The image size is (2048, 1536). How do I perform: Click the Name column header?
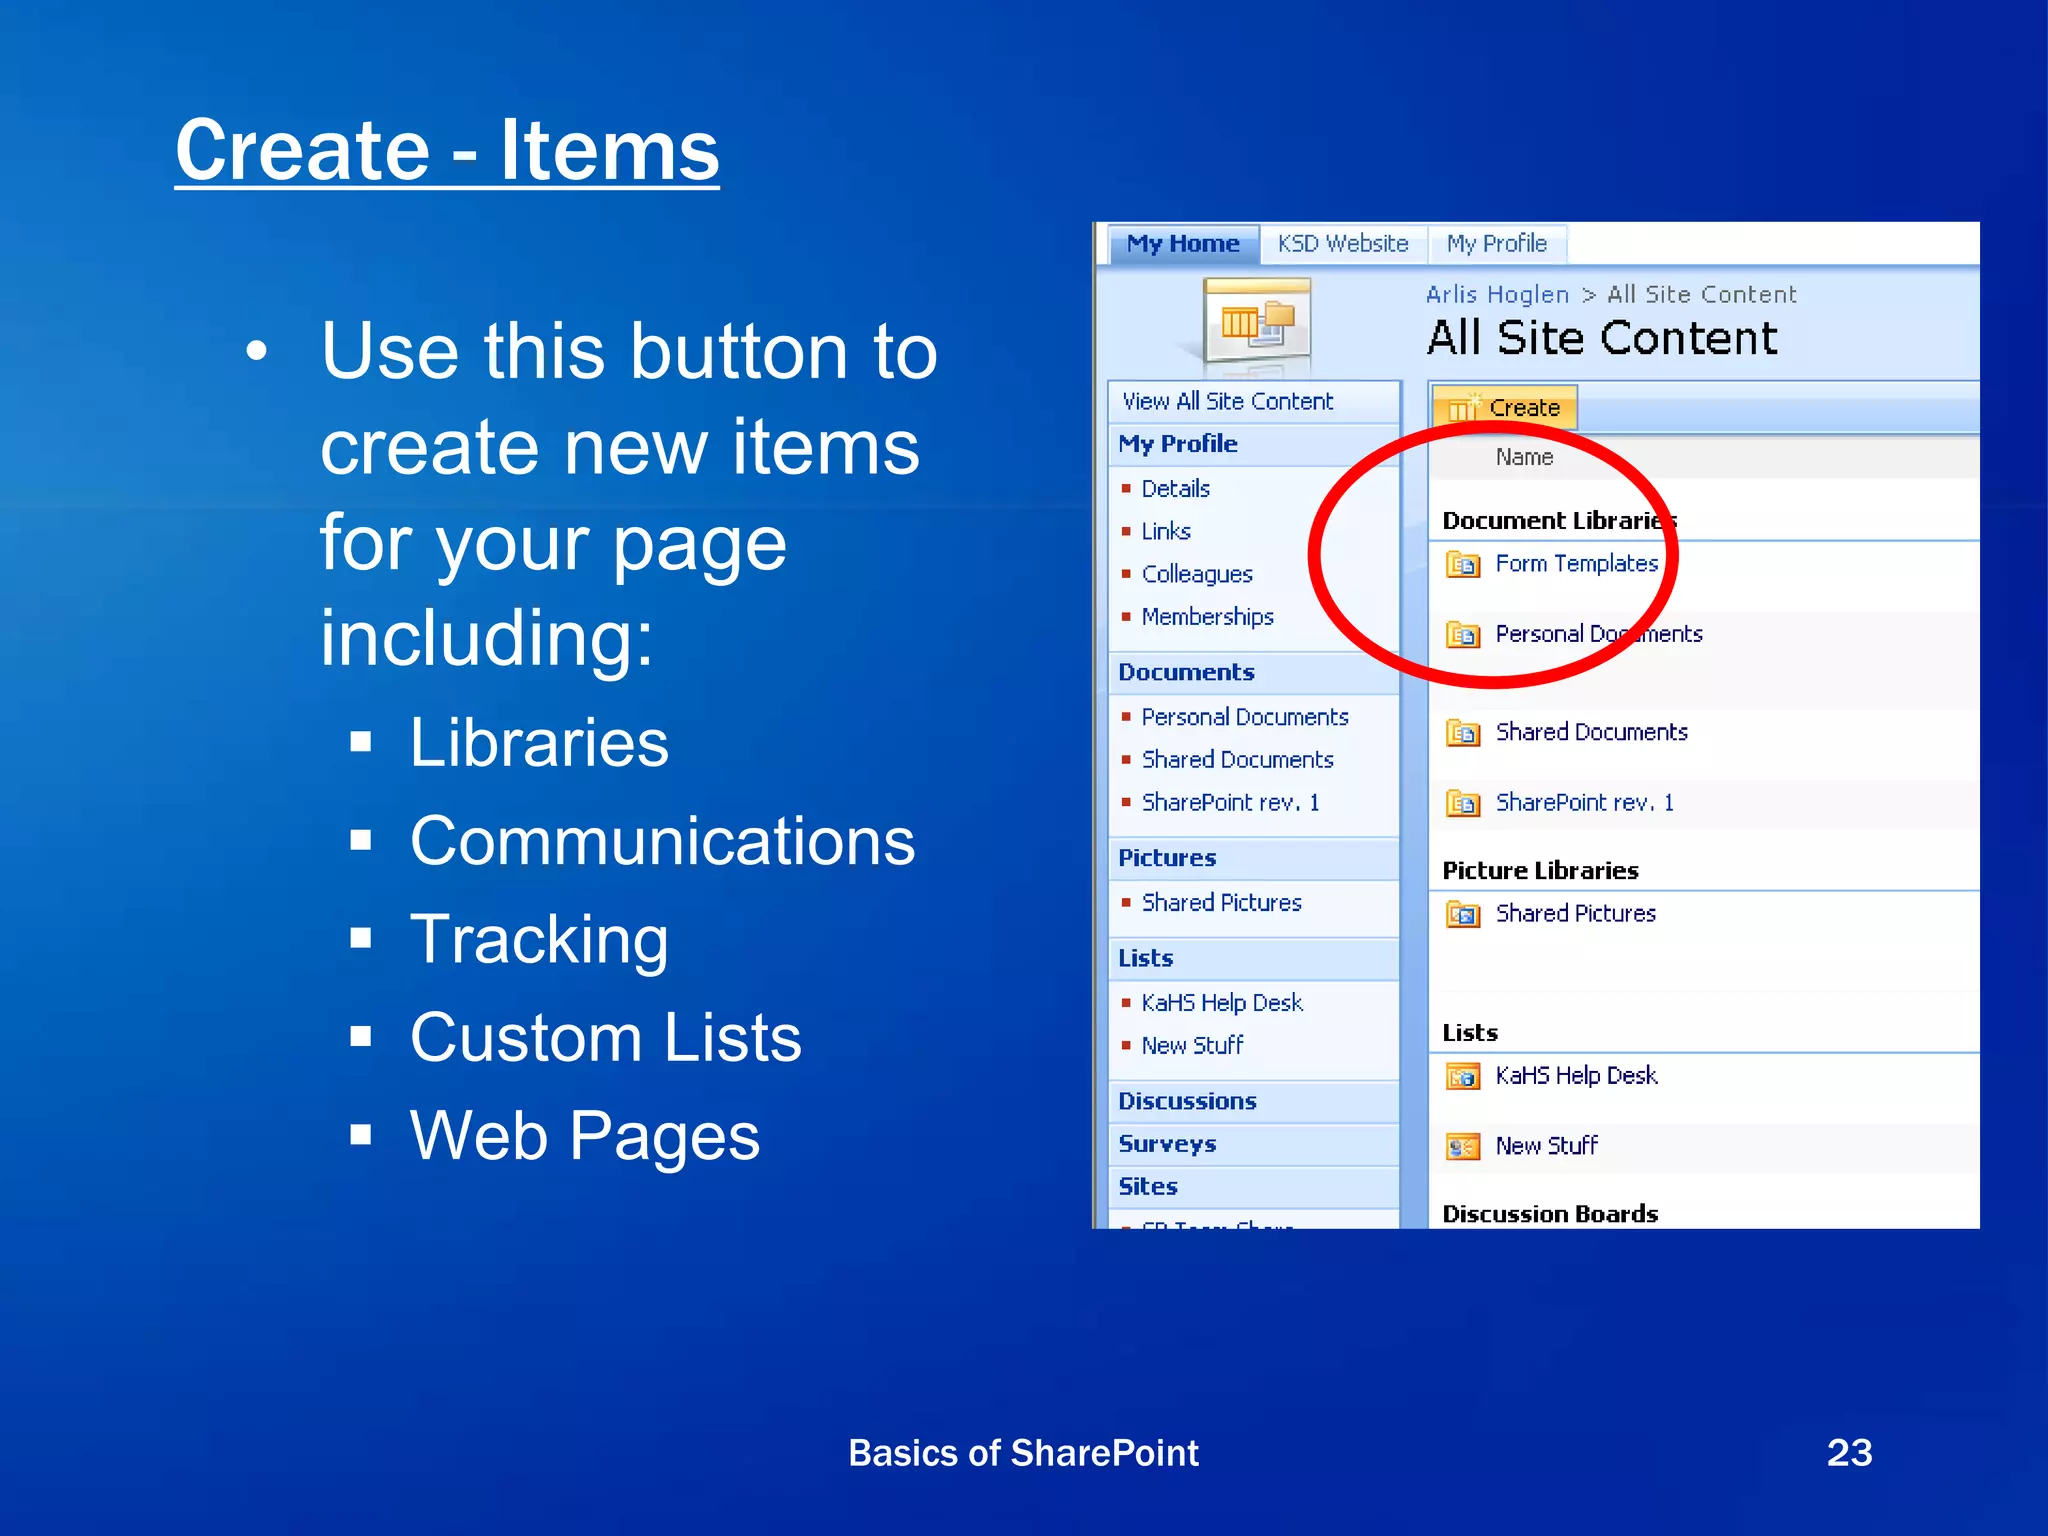[x=1525, y=457]
